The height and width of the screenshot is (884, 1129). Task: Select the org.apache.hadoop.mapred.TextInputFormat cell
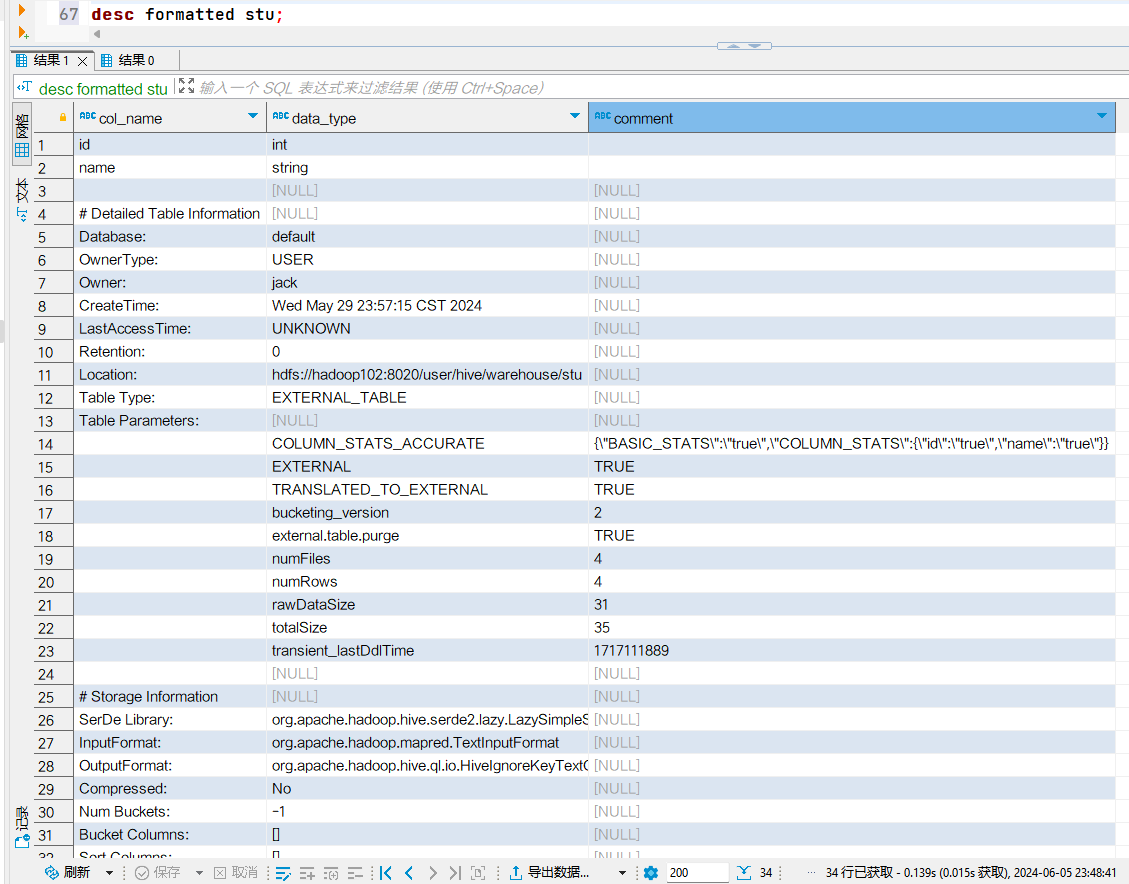[x=428, y=743]
